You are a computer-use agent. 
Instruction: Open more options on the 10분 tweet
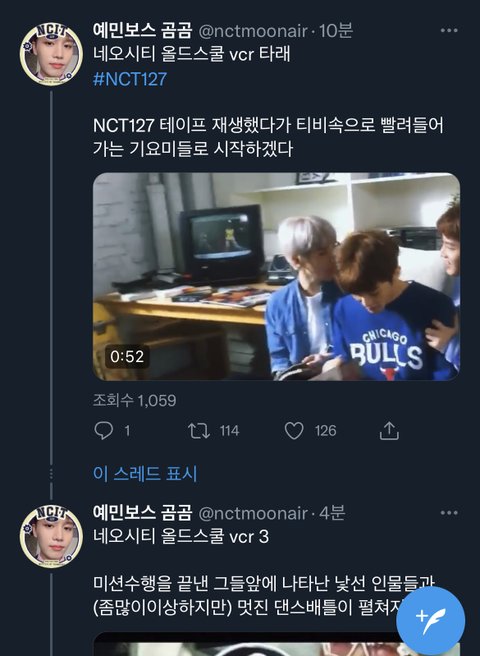pos(449,31)
